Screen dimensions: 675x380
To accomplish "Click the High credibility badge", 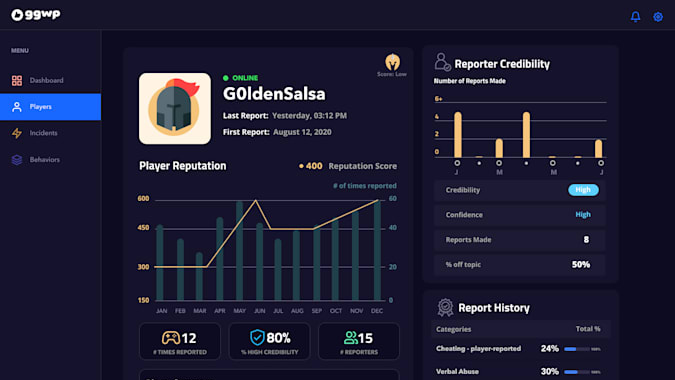I will click(x=583, y=190).
